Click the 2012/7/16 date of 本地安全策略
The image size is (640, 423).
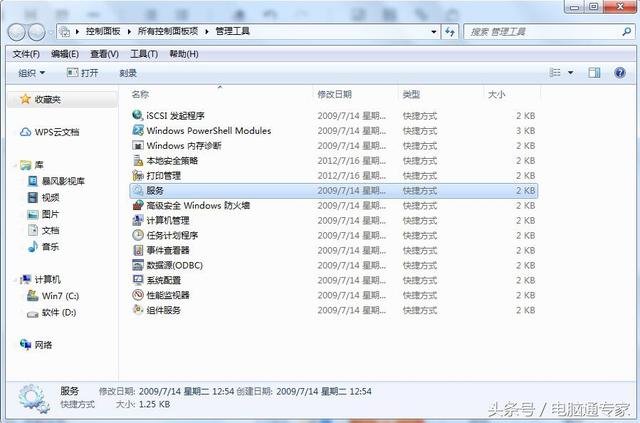351,160
